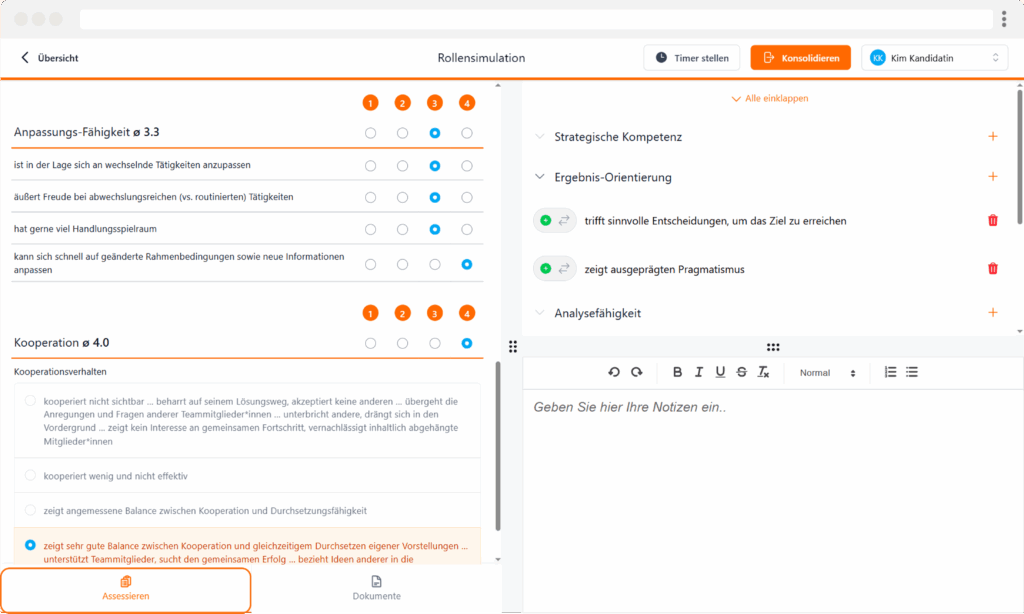Switch to the Assessieren tab

click(126, 589)
